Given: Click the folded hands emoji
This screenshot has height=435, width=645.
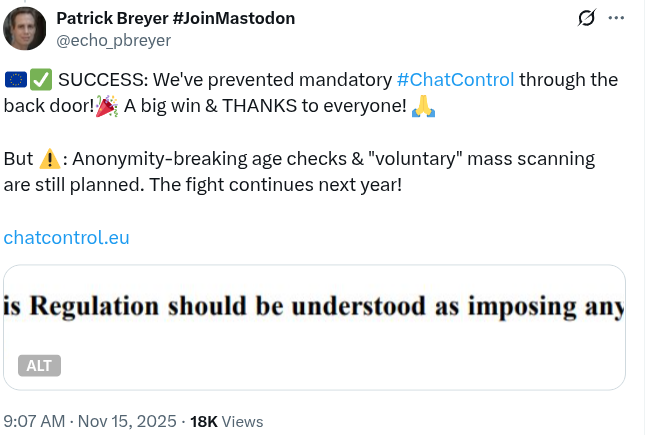Looking at the screenshot, I should click(x=423, y=107).
